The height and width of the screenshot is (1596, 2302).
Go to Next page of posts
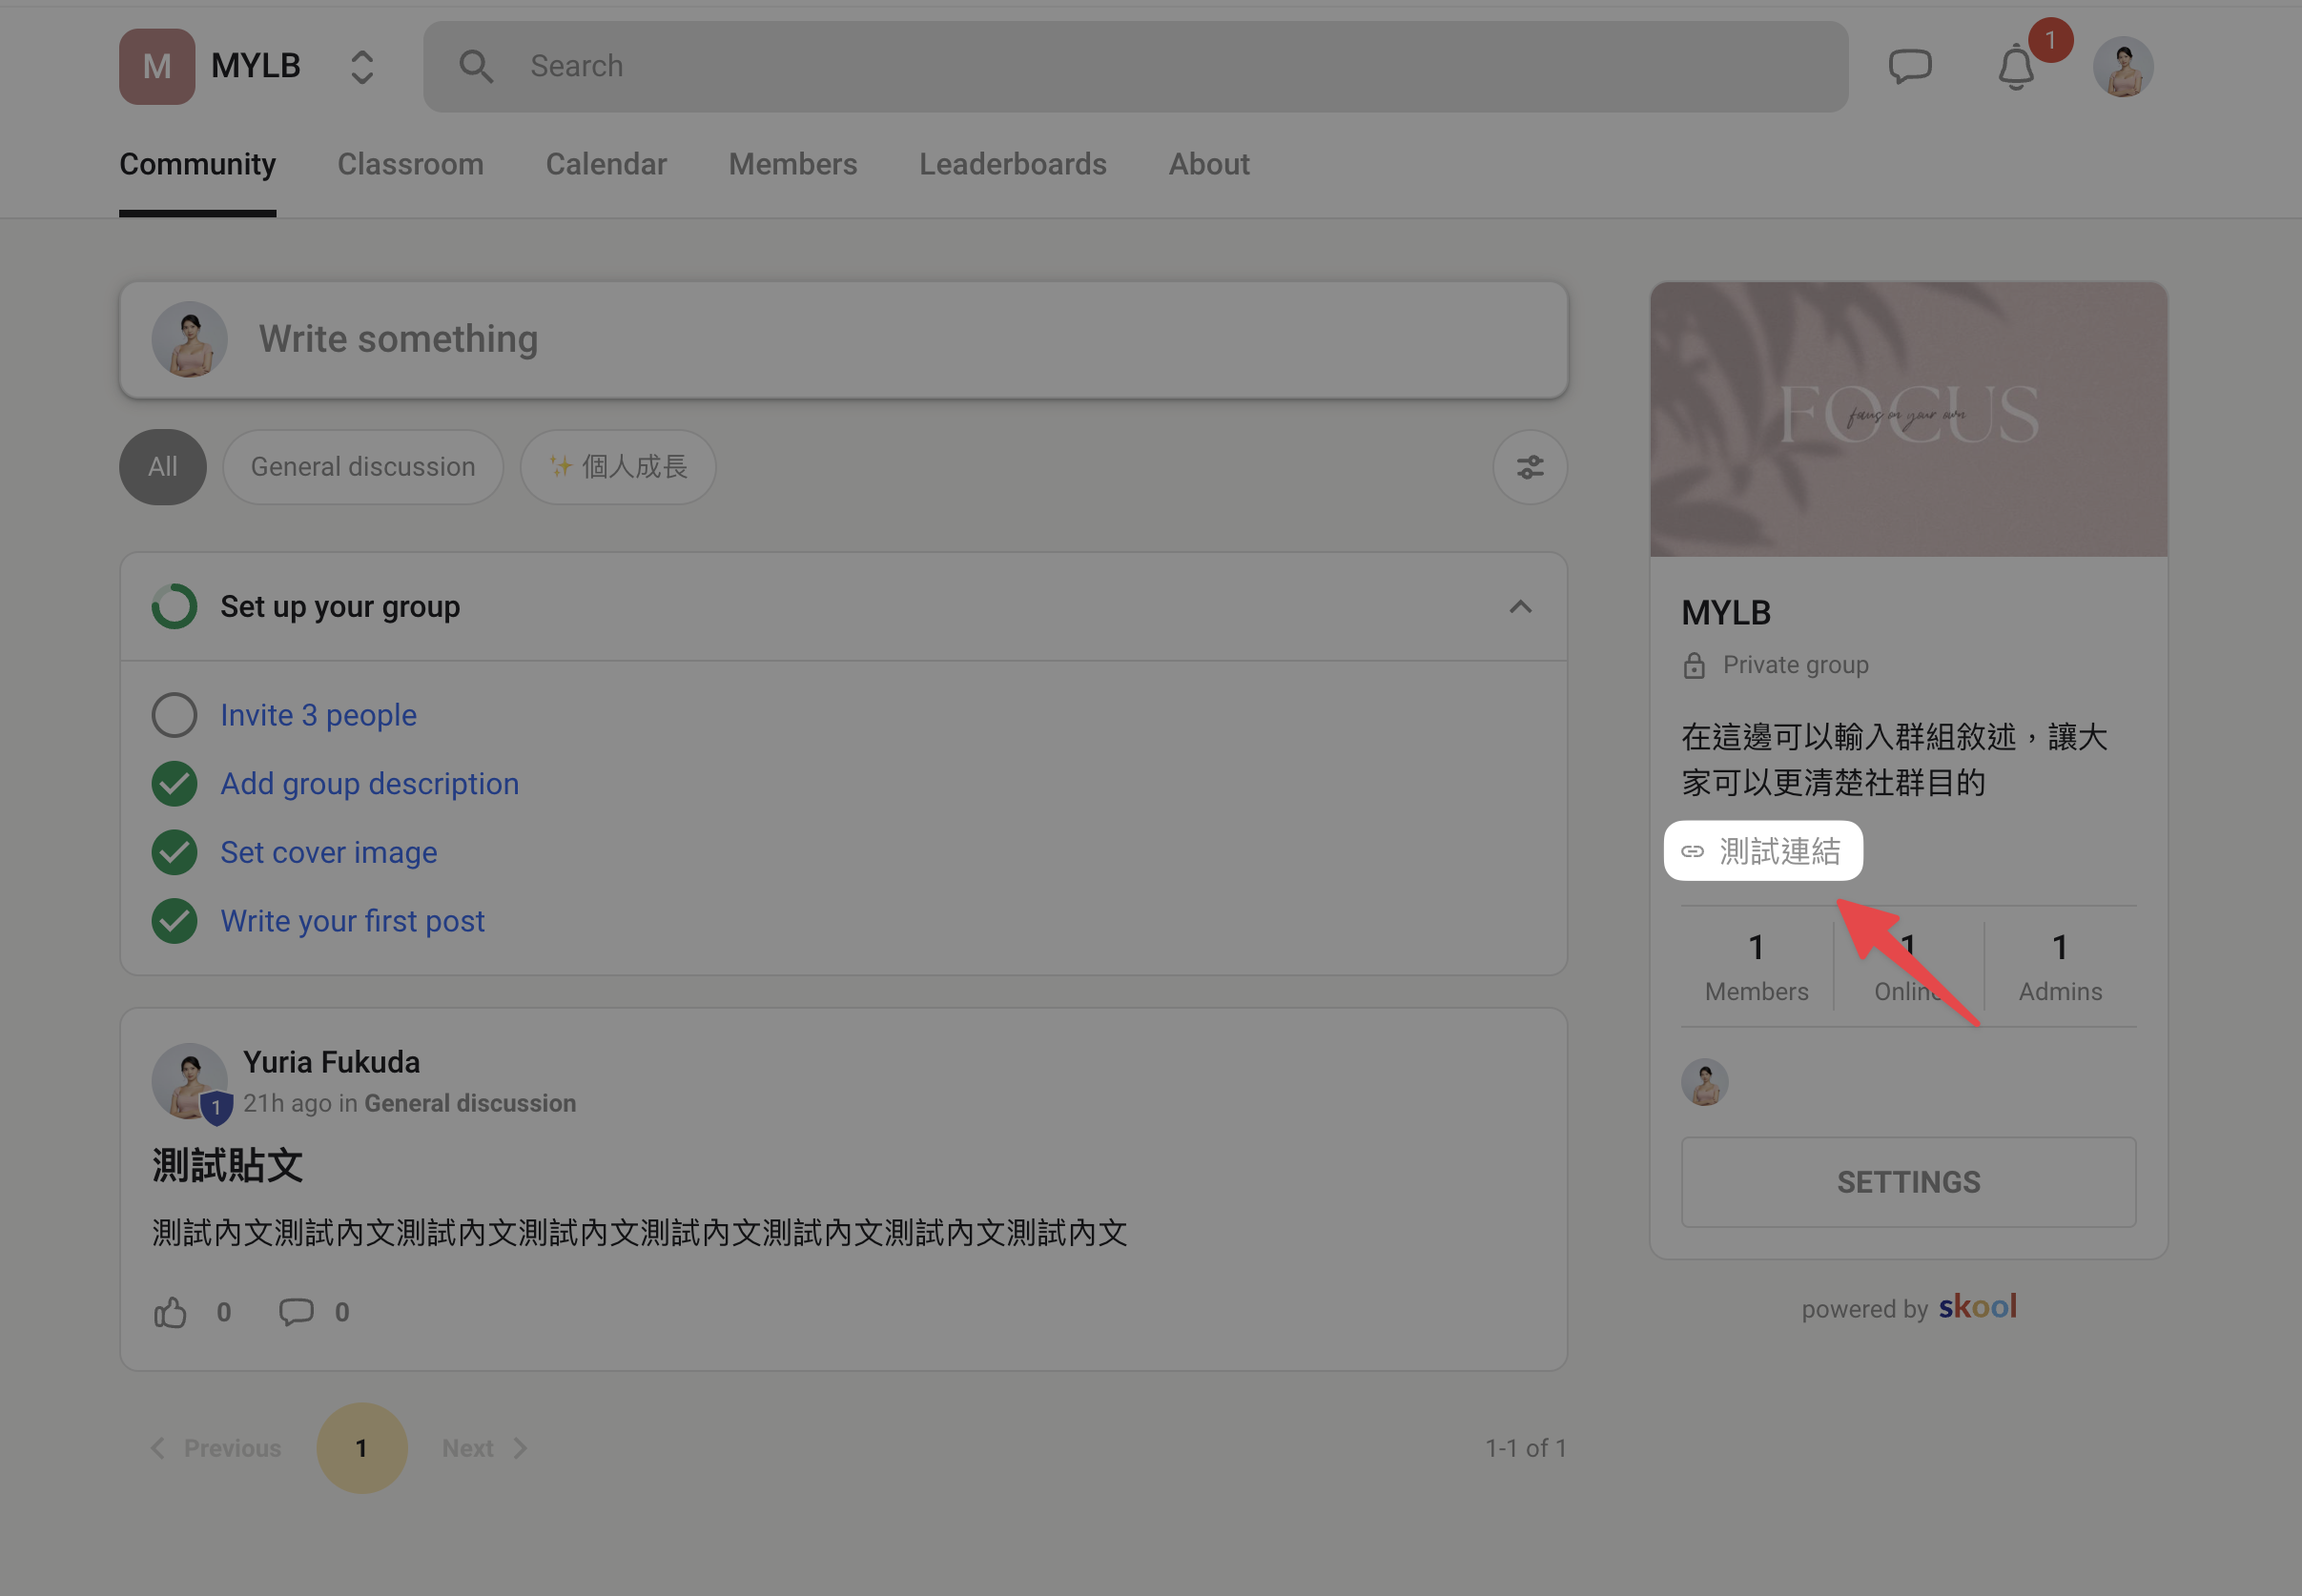coord(484,1447)
